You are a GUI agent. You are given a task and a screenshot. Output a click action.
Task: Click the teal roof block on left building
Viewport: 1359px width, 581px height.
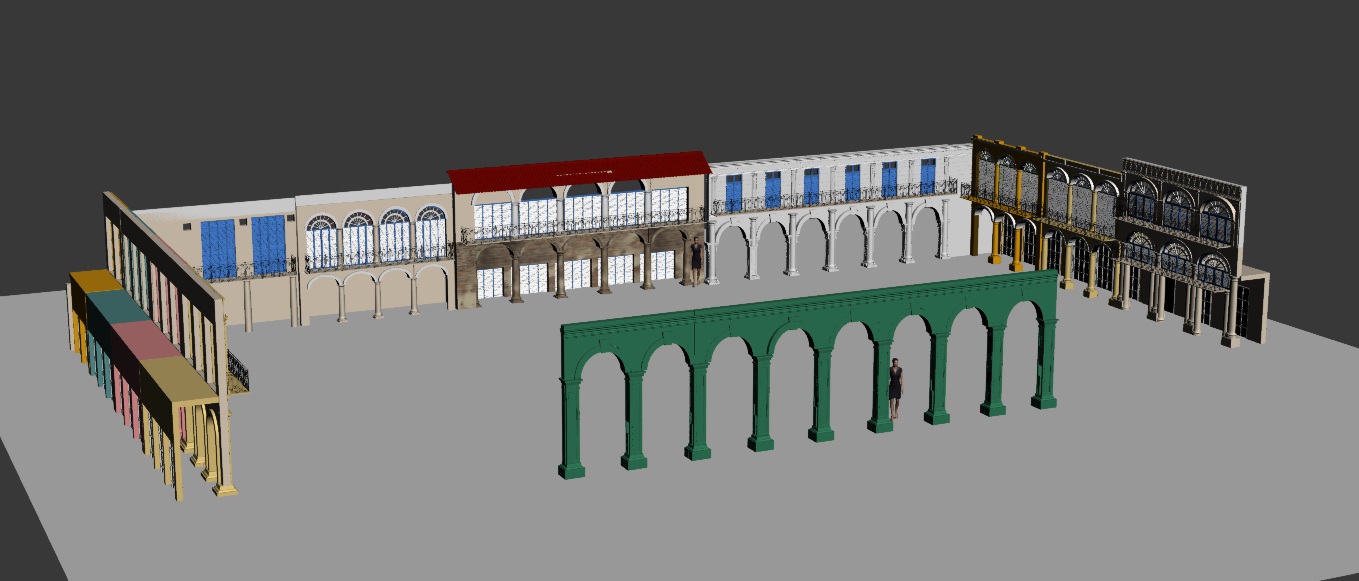(118, 307)
